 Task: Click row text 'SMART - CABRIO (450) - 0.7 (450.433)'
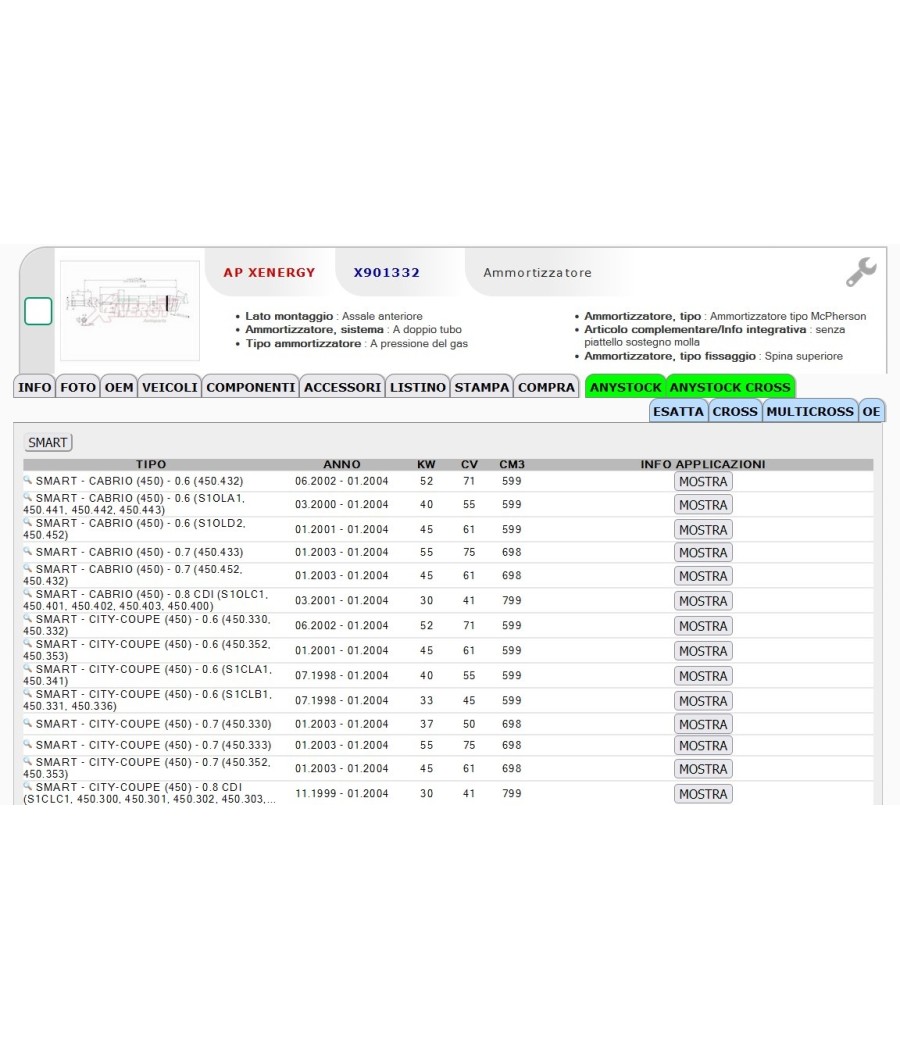(x=139, y=552)
